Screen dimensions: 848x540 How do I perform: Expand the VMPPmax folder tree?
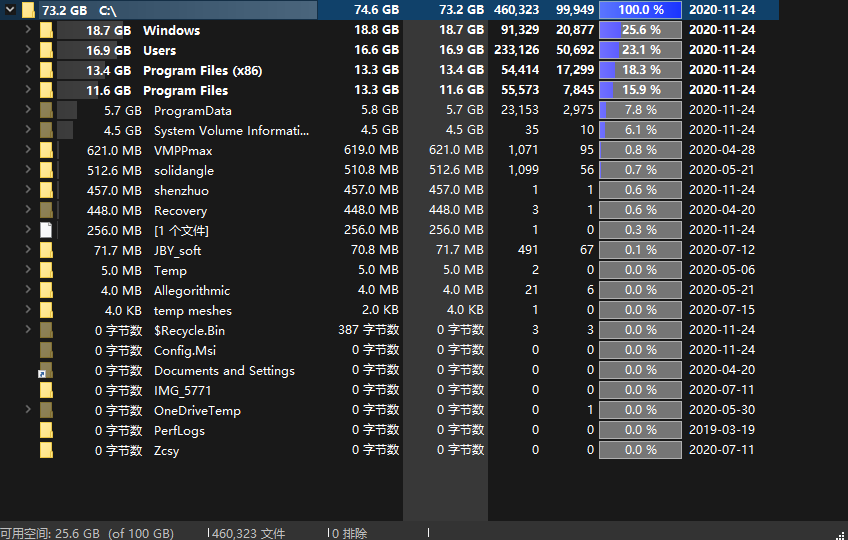27,150
